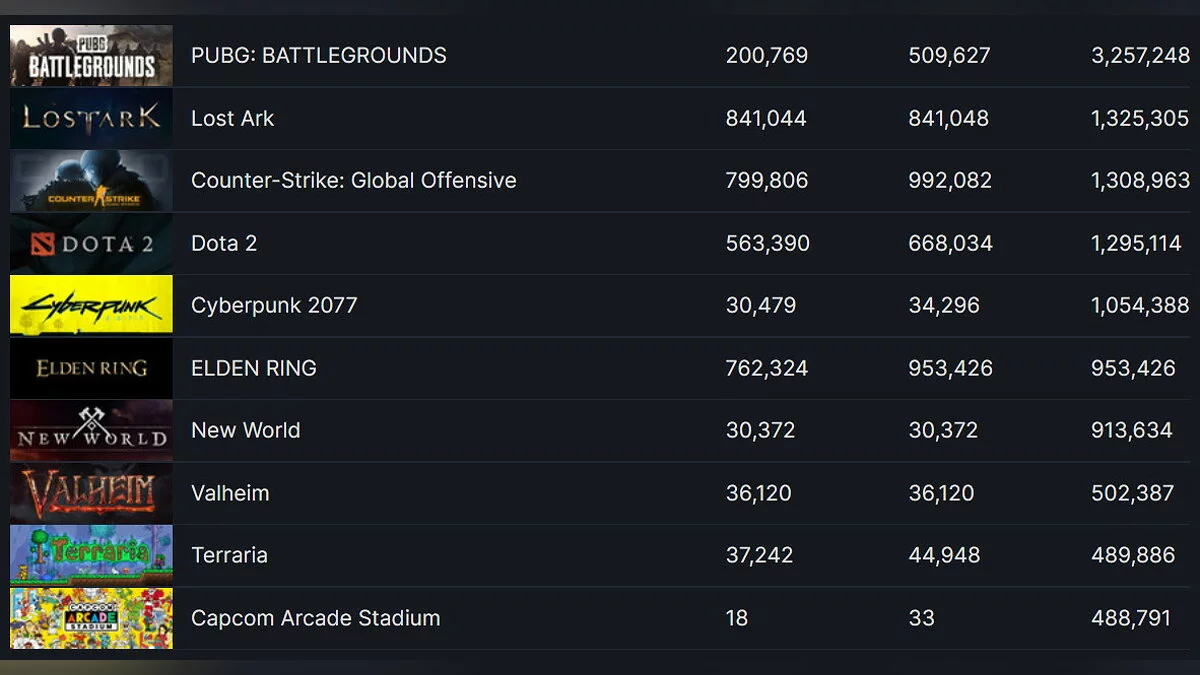The height and width of the screenshot is (675, 1200).
Task: Click the yellow Cyberpunk banner image
Action: coord(91,306)
